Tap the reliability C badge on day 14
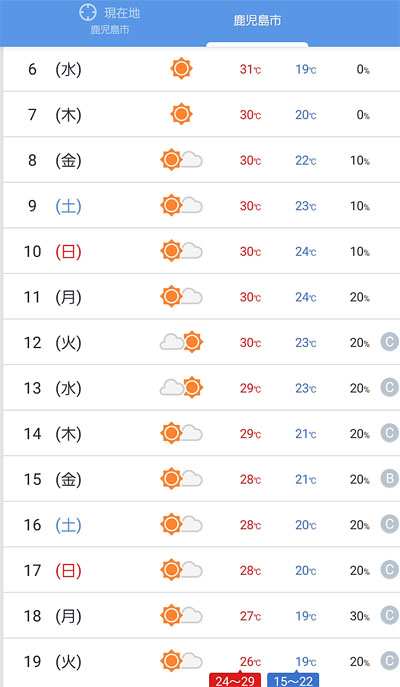The image size is (400, 687). pyautogui.click(x=389, y=433)
